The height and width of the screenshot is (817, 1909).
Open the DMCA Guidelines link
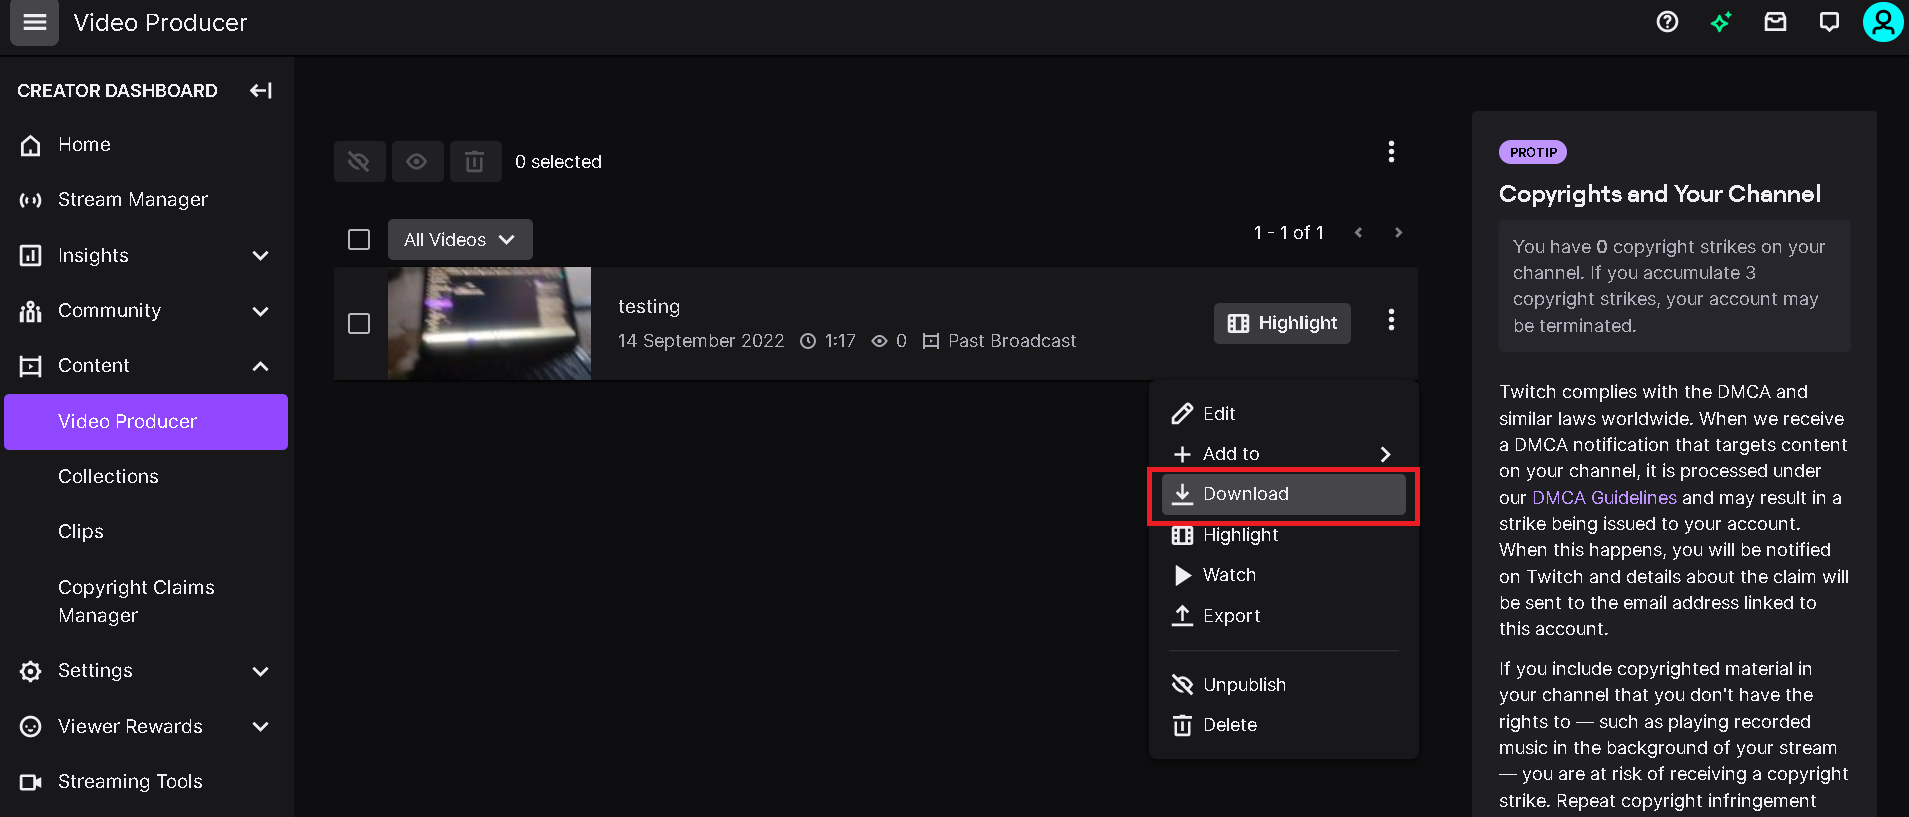pyautogui.click(x=1604, y=498)
